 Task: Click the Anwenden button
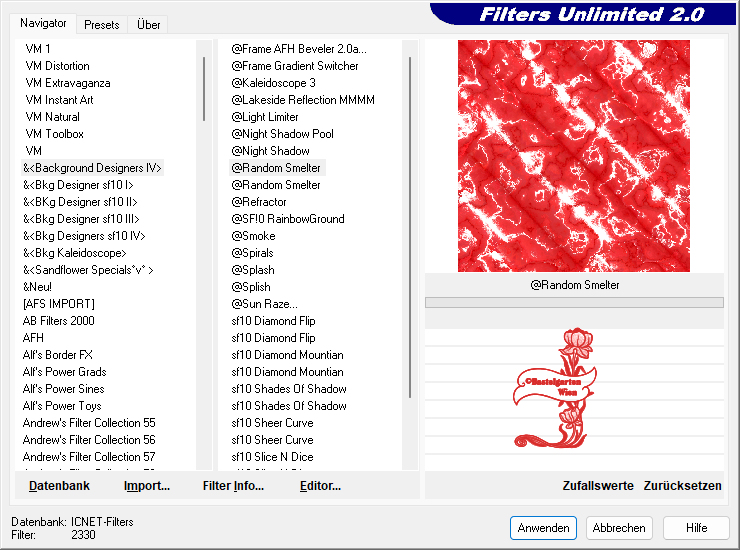[543, 528]
